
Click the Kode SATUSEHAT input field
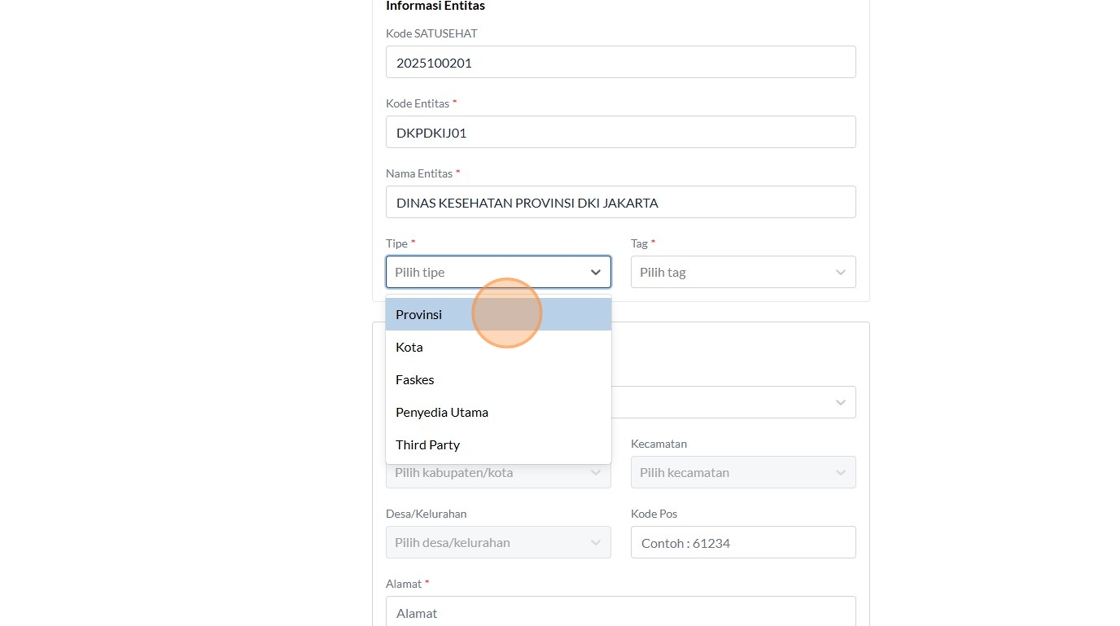point(620,62)
